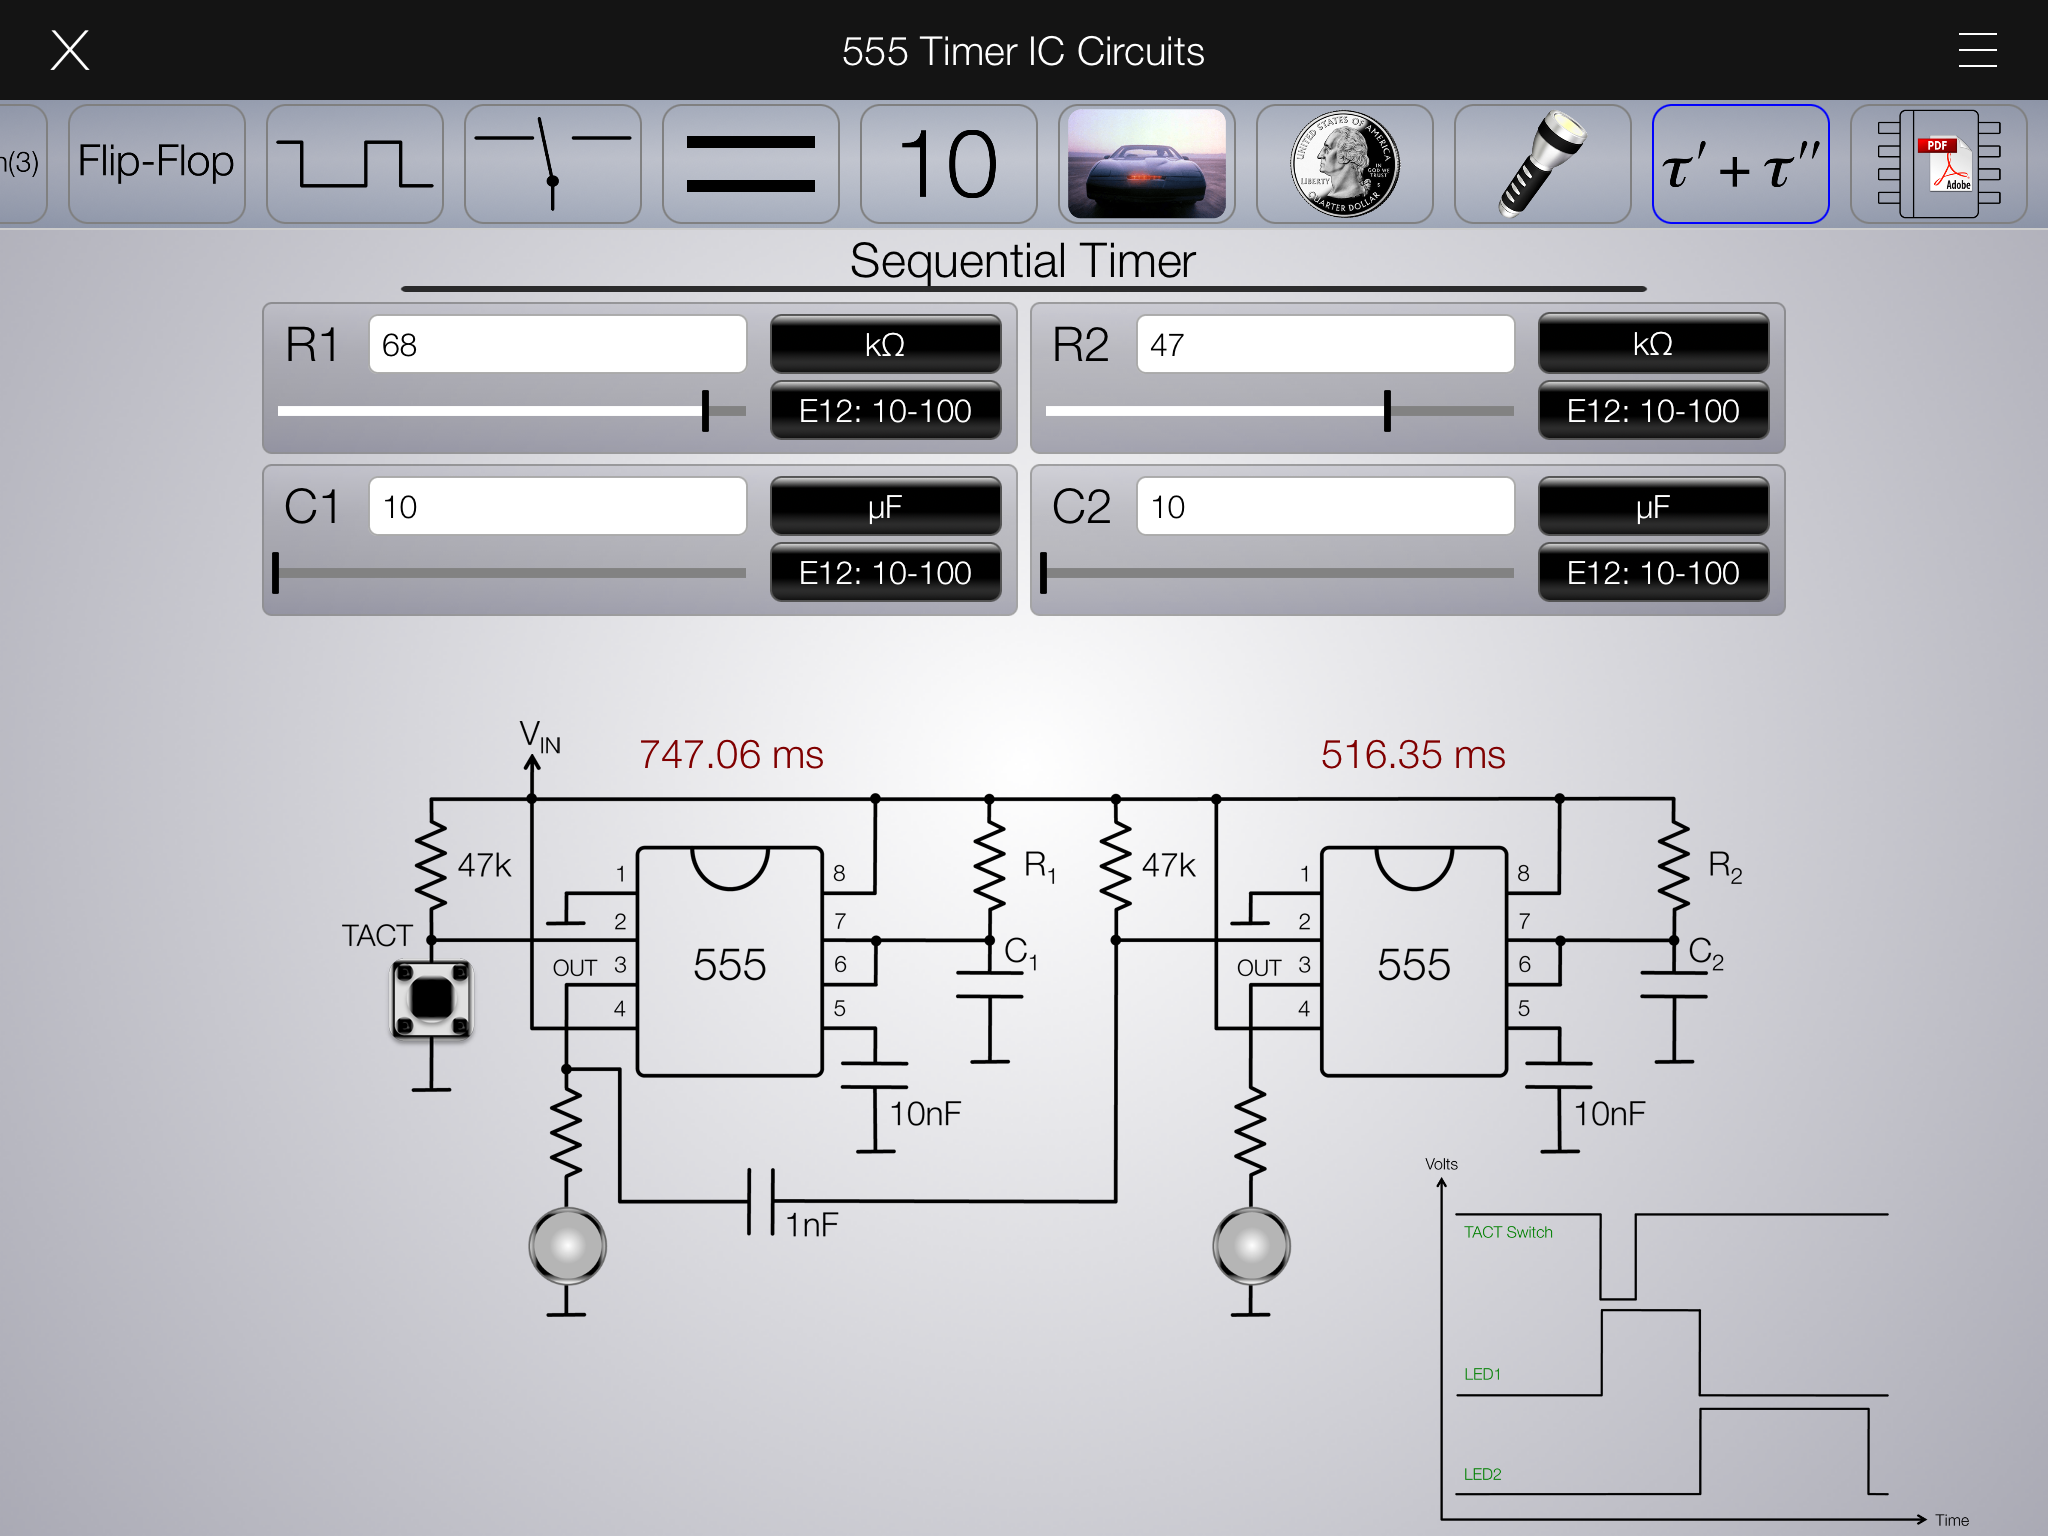The width and height of the screenshot is (2048, 1536).
Task: Select the quarter dollar coin icon
Action: [1344, 164]
